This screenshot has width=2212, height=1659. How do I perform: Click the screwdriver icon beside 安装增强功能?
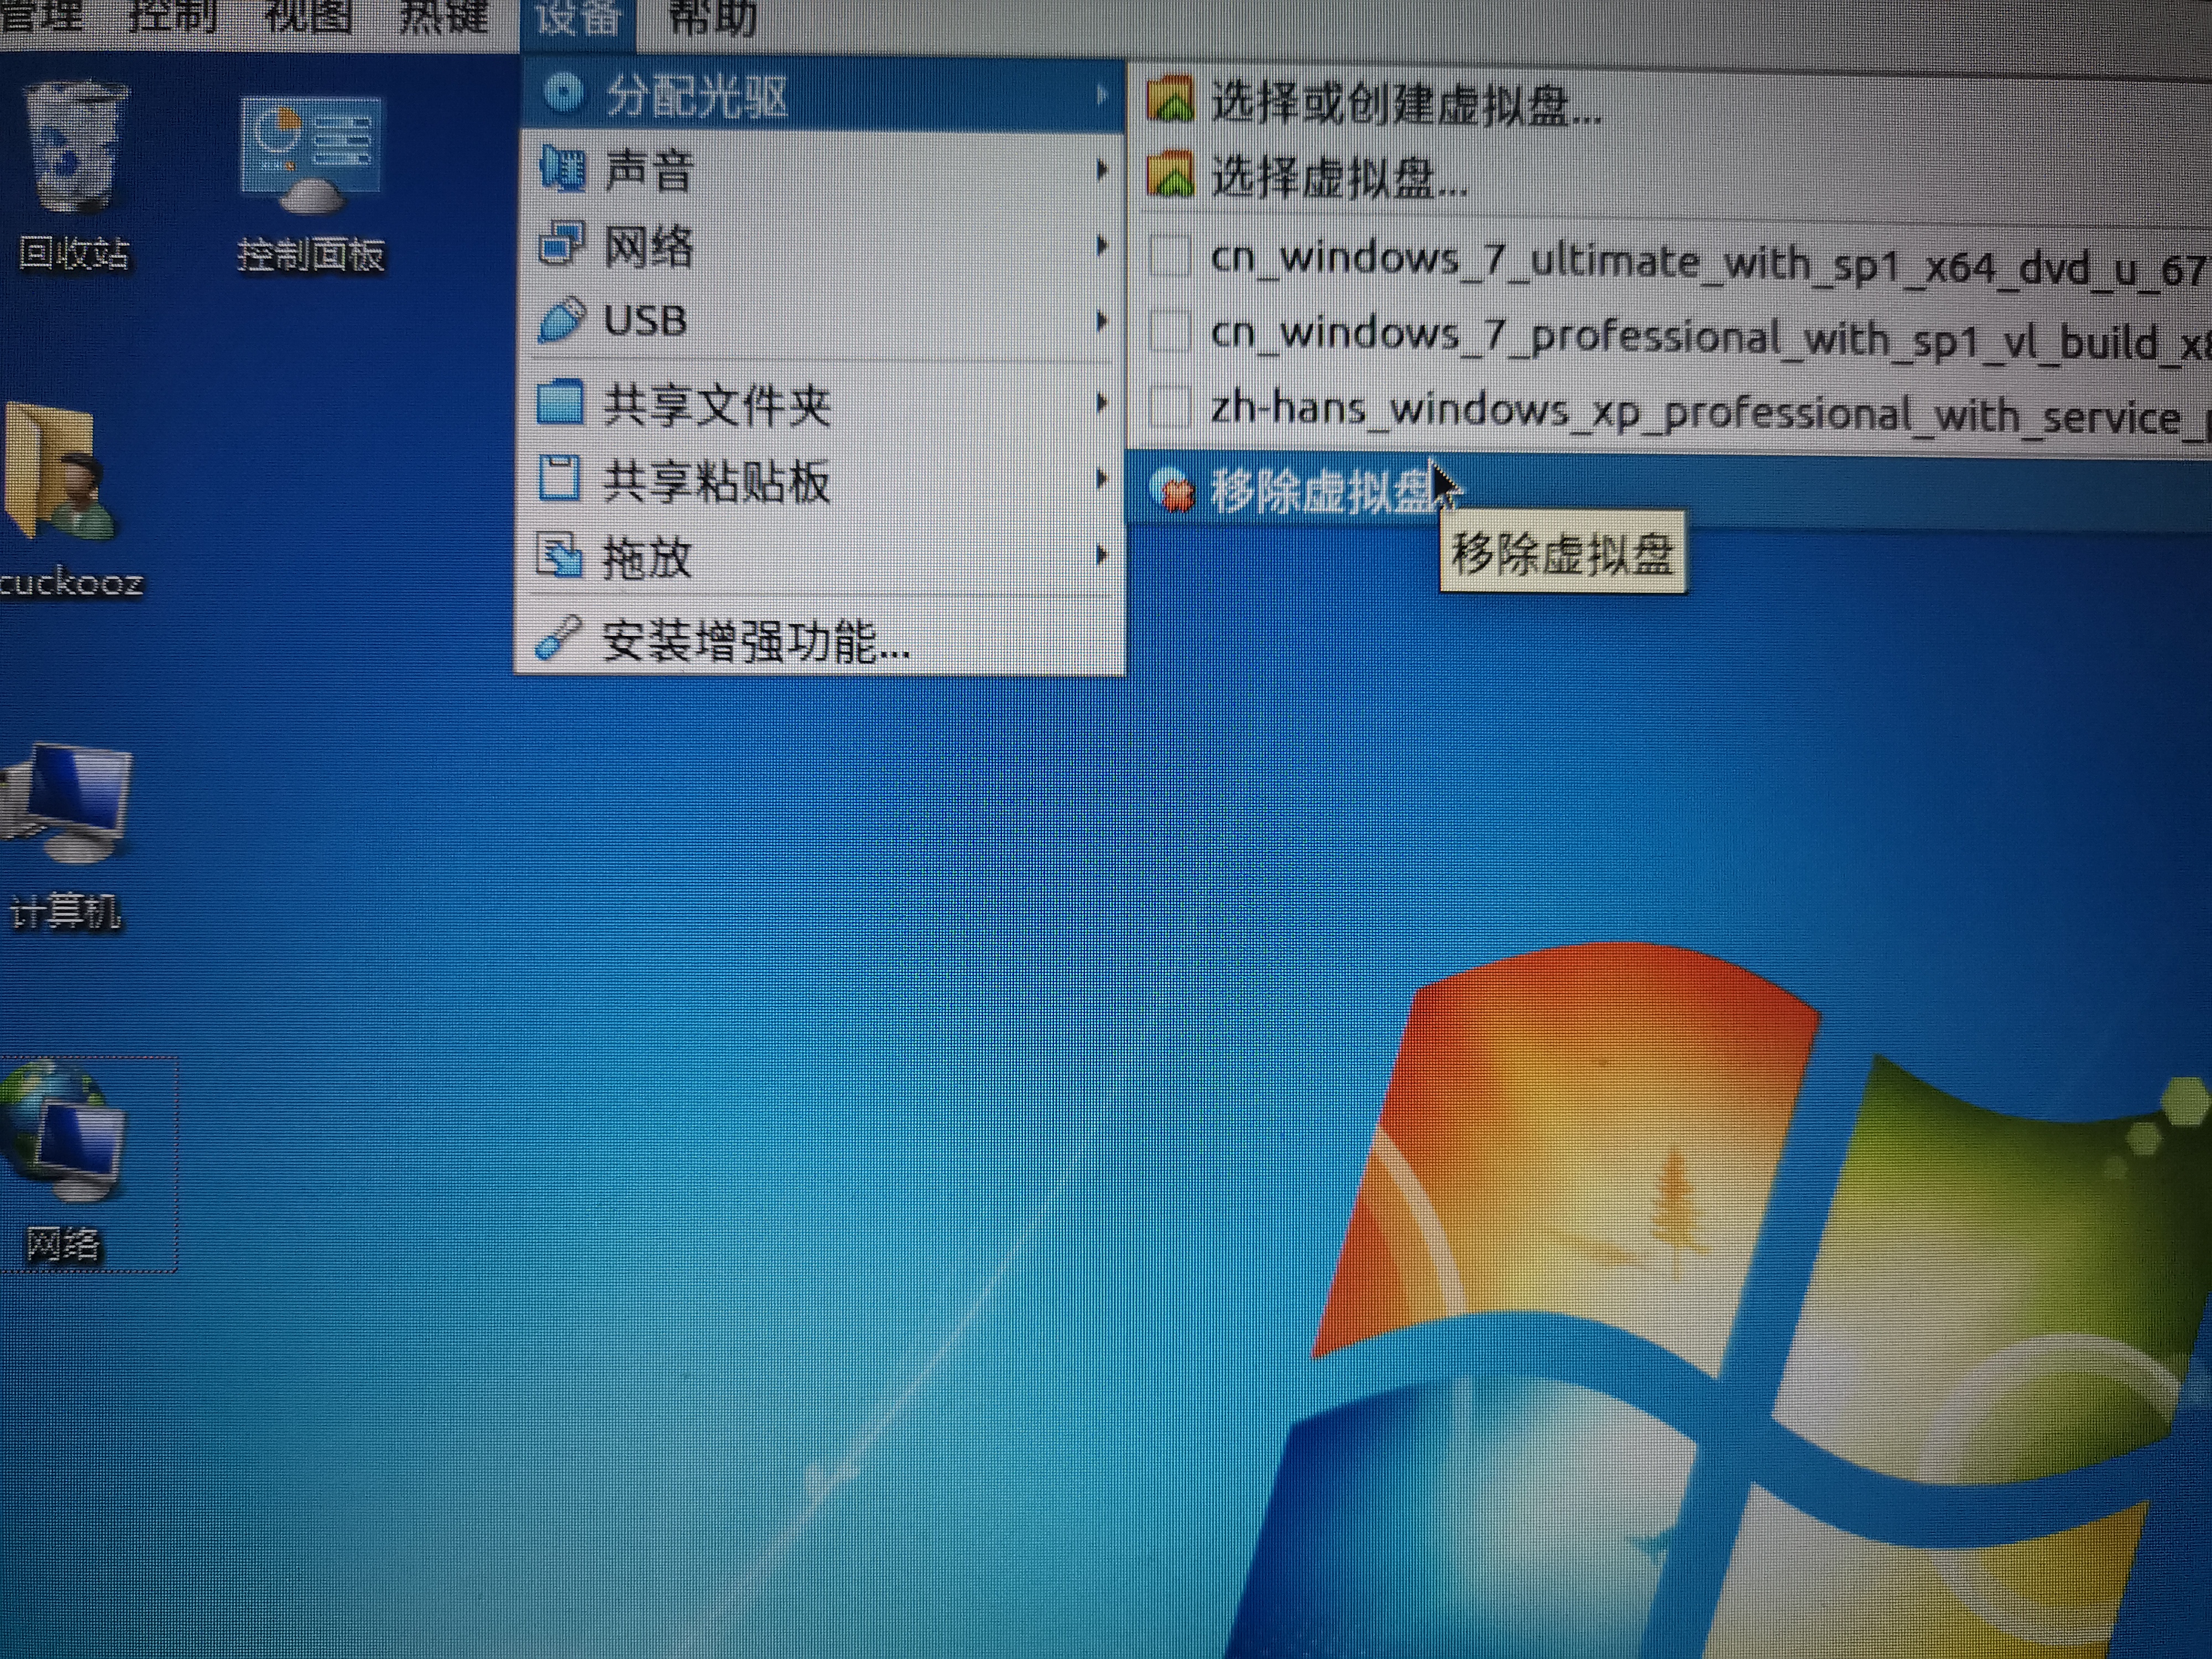click(x=558, y=637)
